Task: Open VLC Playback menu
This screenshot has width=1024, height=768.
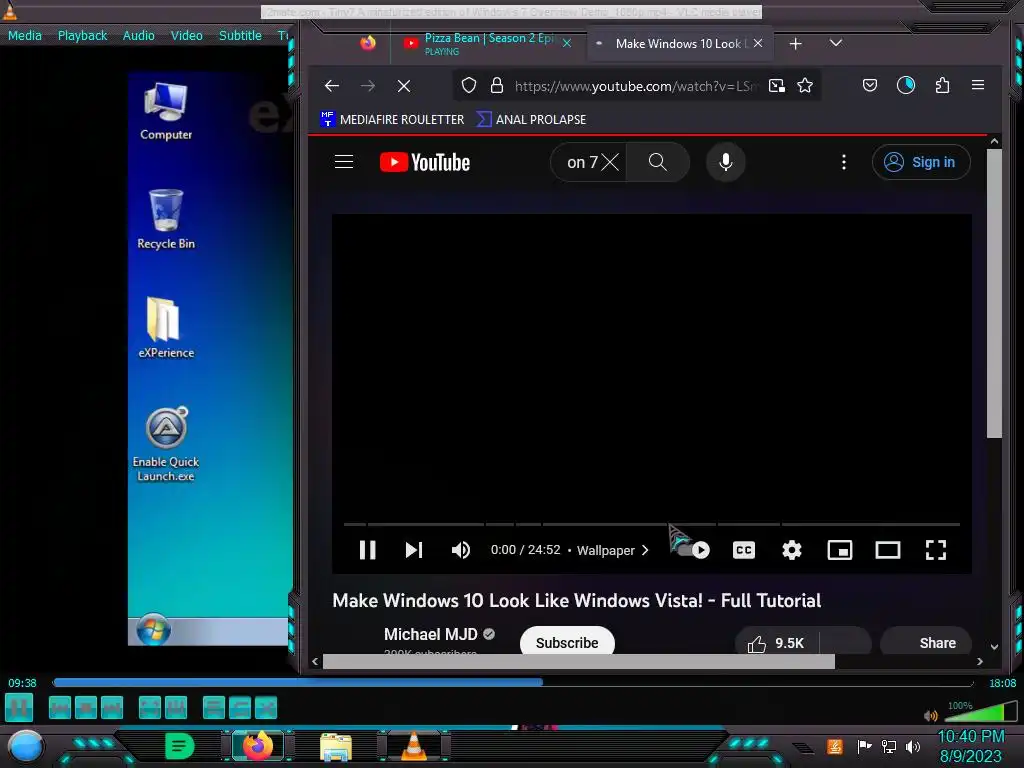Action: (x=82, y=35)
